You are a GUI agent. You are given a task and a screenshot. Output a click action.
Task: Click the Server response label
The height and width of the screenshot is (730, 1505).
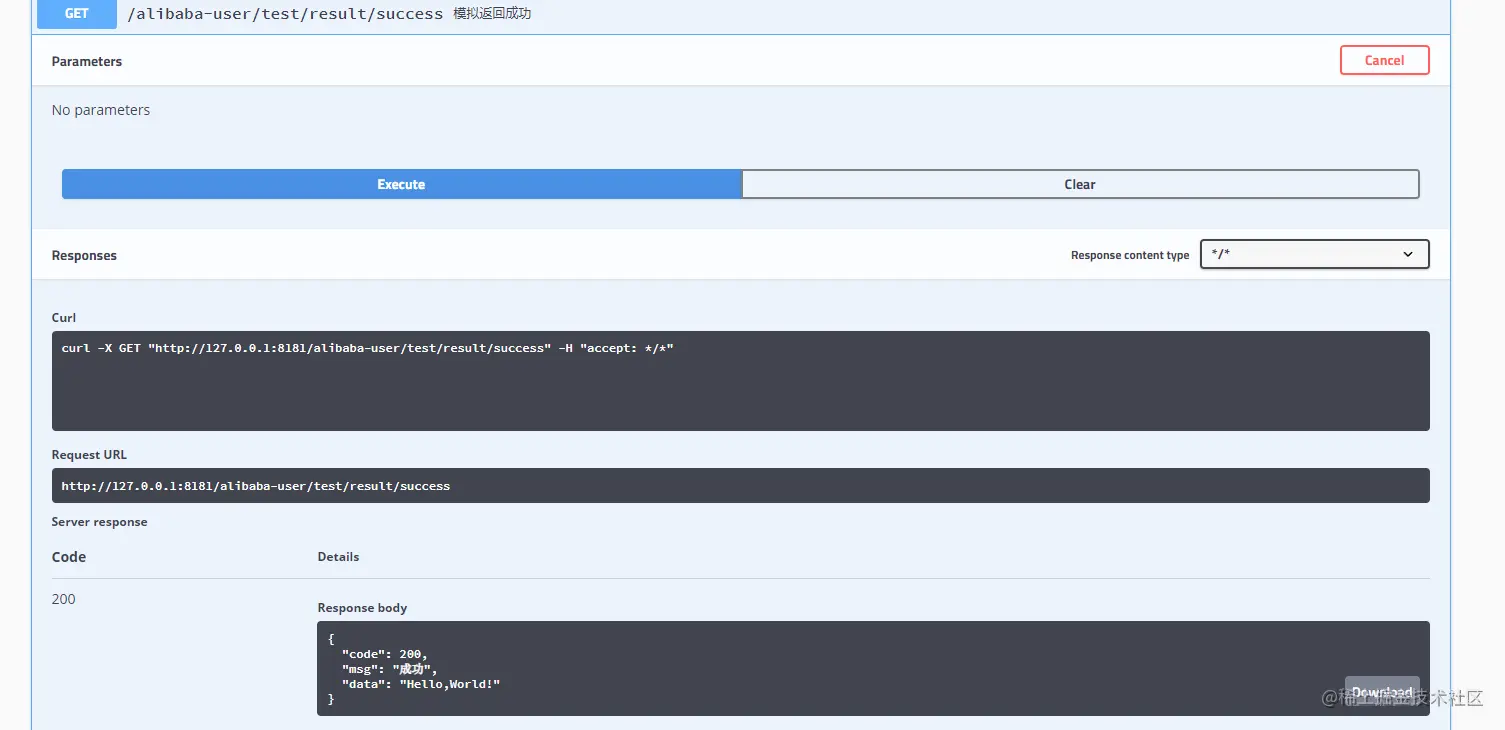point(99,521)
